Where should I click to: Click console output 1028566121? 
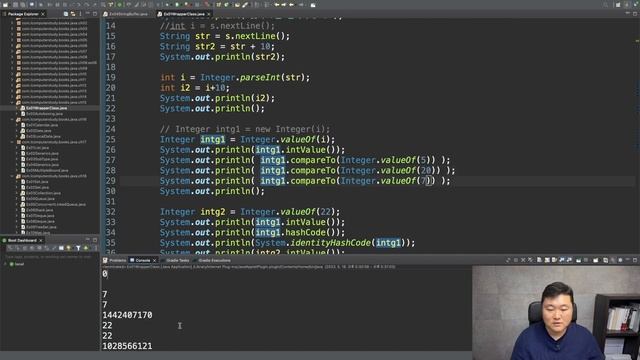coord(127,346)
